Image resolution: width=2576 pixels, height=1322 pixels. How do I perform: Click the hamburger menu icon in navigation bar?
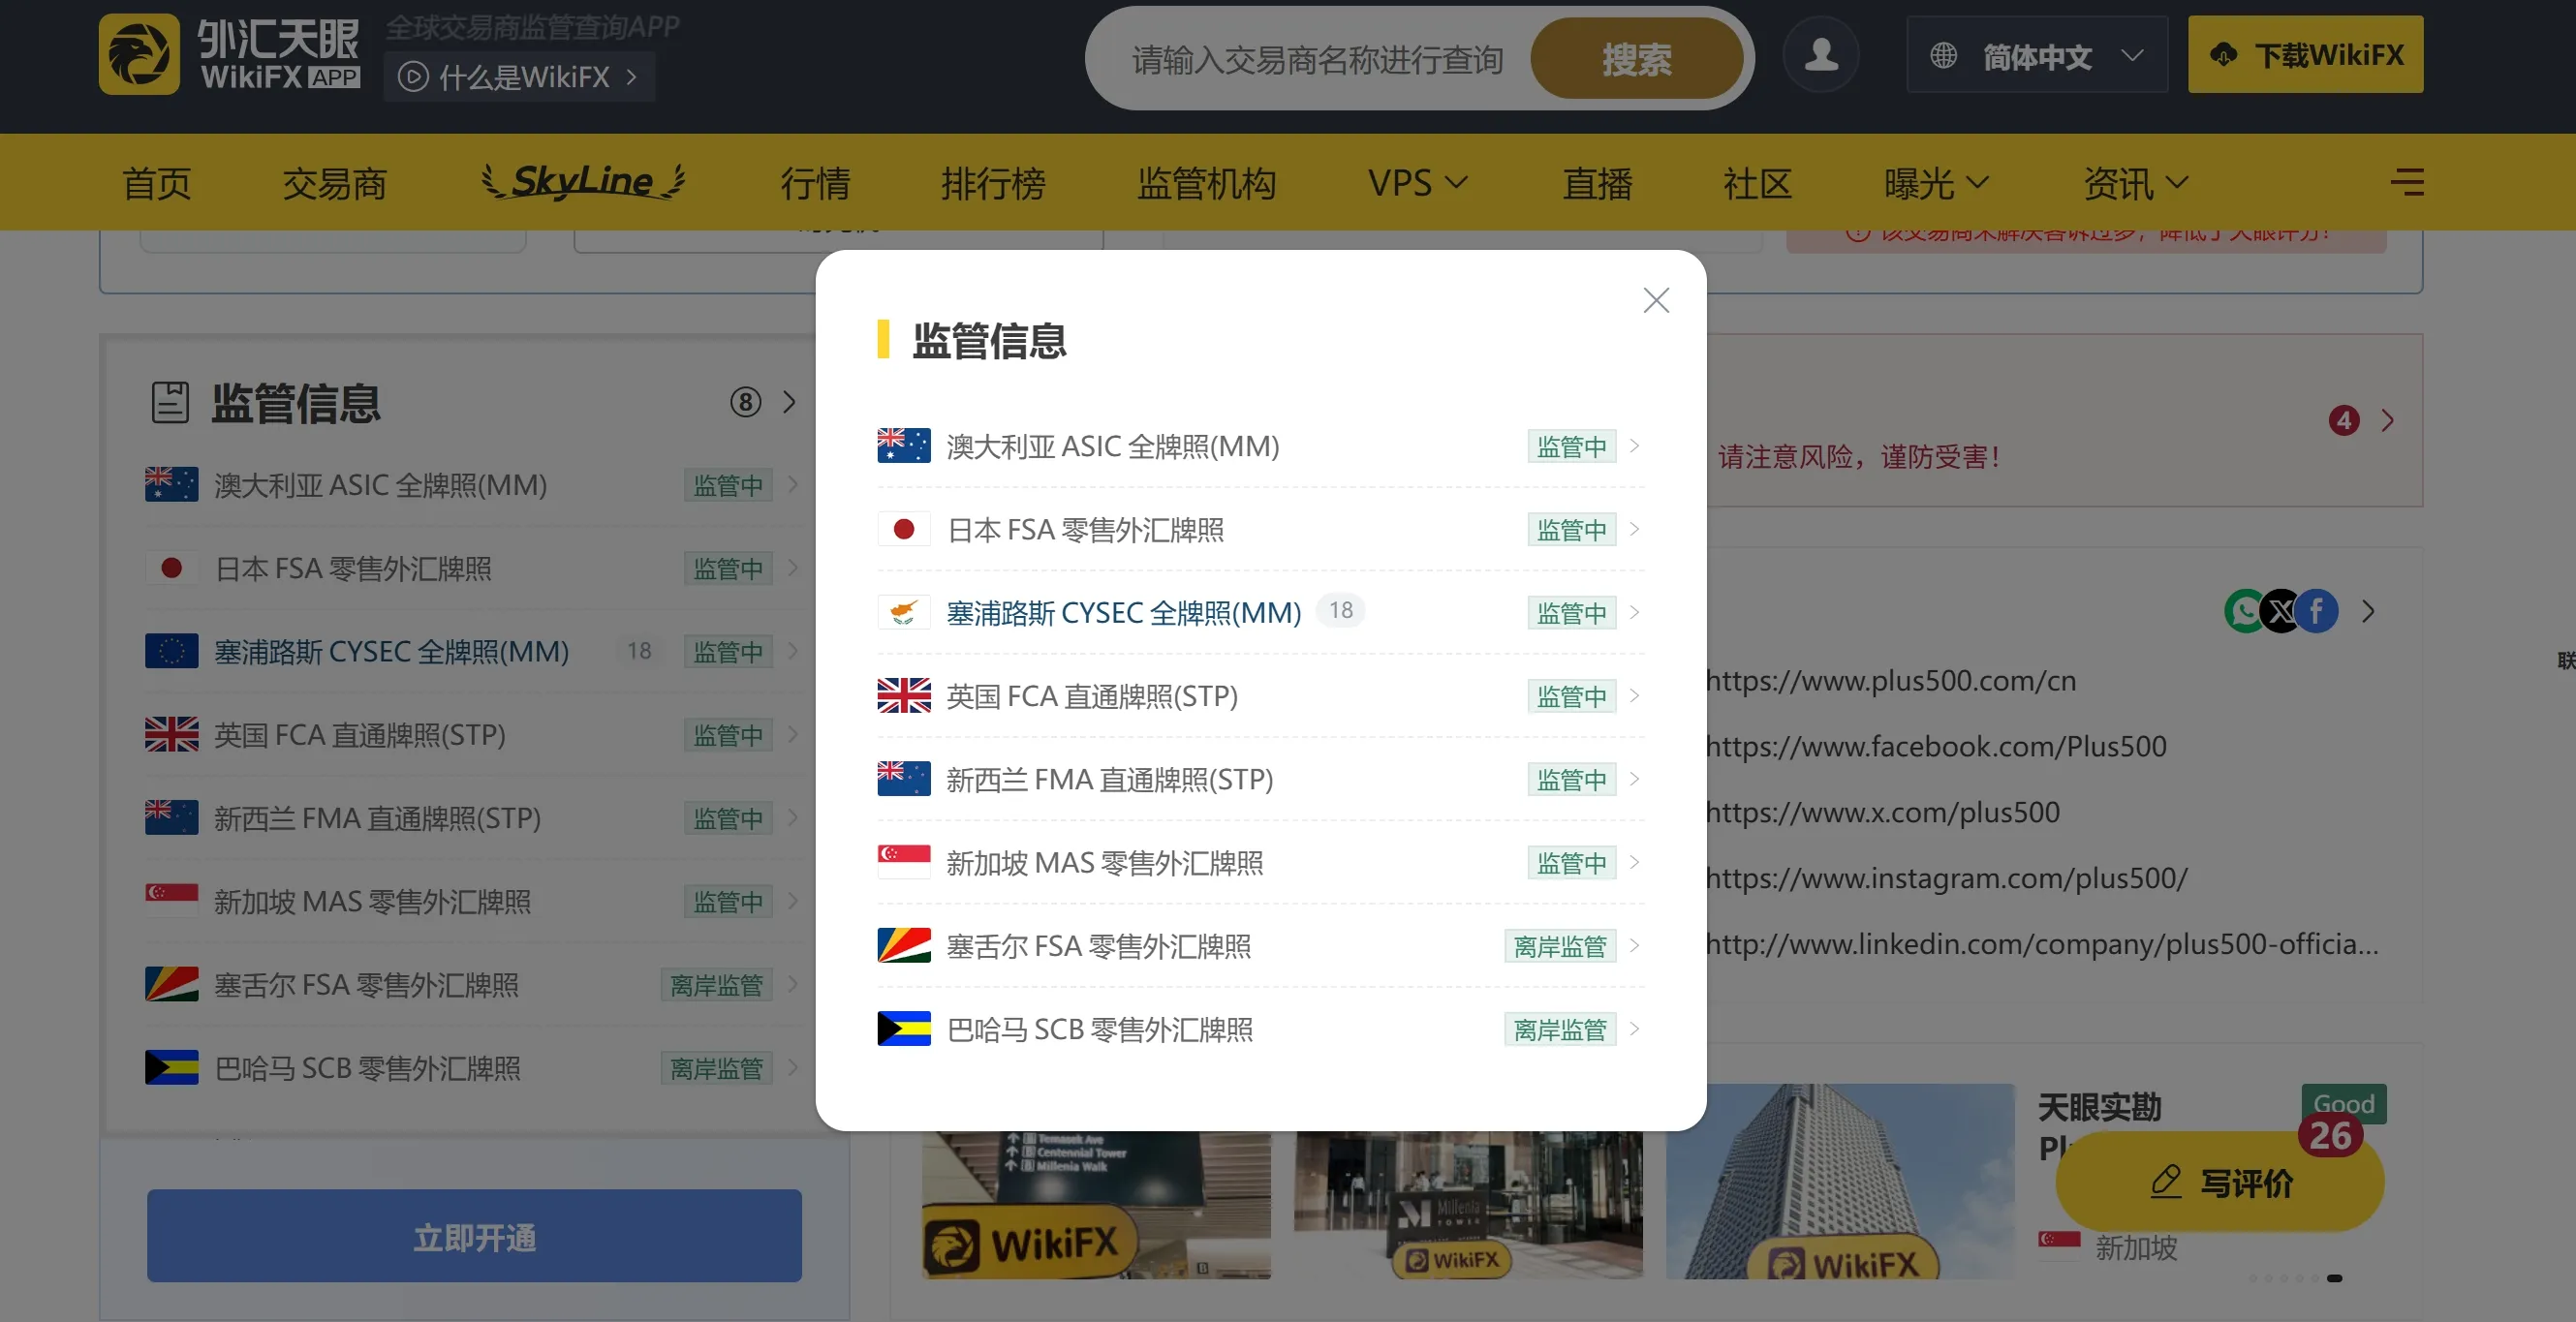(x=2407, y=182)
